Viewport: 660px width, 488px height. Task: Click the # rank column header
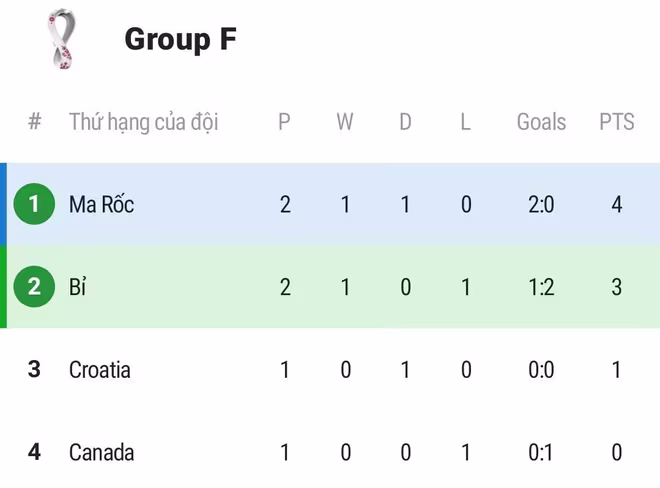click(35, 122)
